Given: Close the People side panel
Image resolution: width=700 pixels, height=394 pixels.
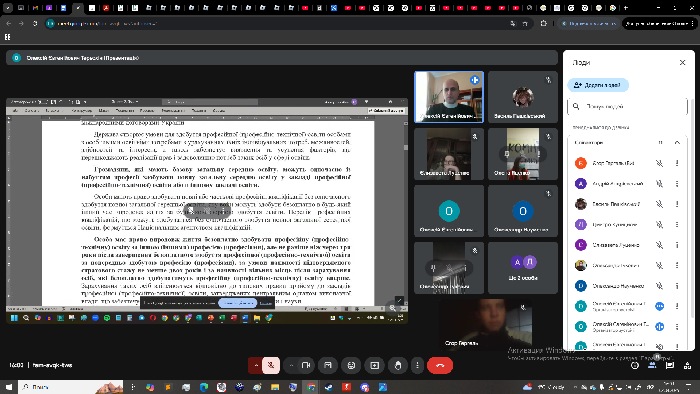Looking at the screenshot, I should (x=682, y=62).
